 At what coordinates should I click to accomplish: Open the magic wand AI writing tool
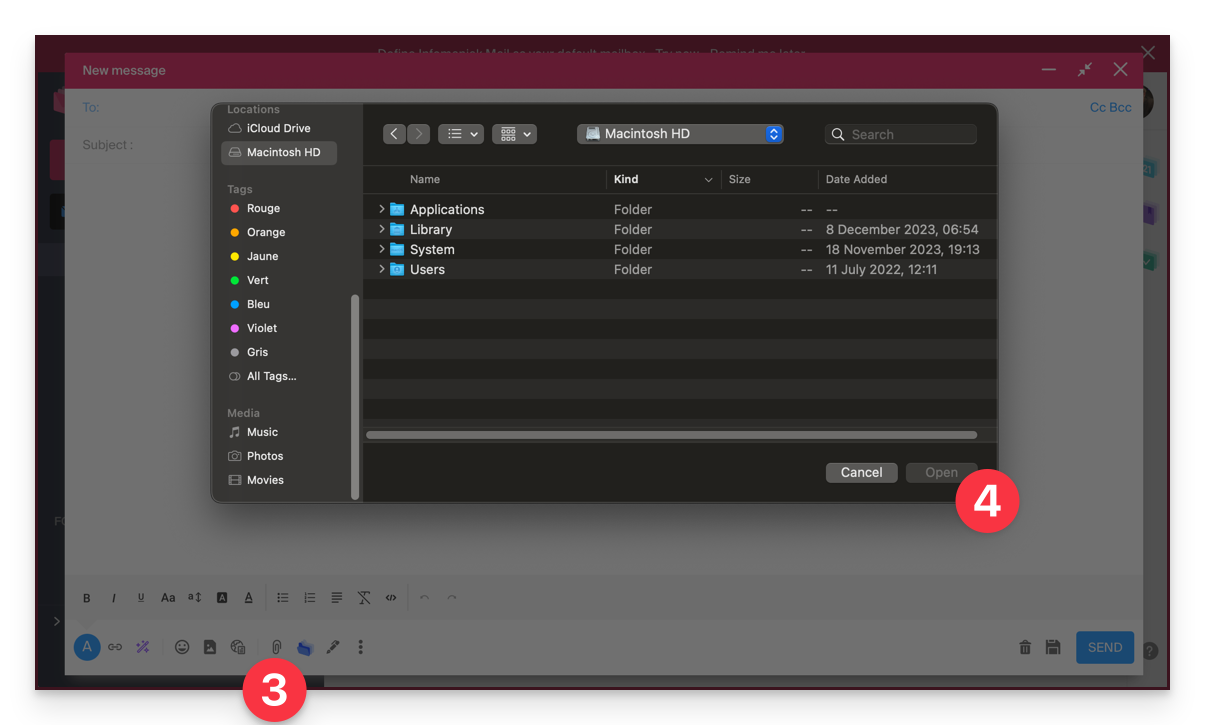(x=143, y=647)
